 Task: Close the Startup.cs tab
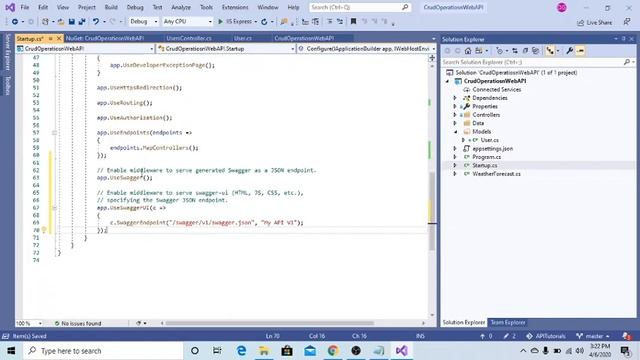tap(59, 38)
